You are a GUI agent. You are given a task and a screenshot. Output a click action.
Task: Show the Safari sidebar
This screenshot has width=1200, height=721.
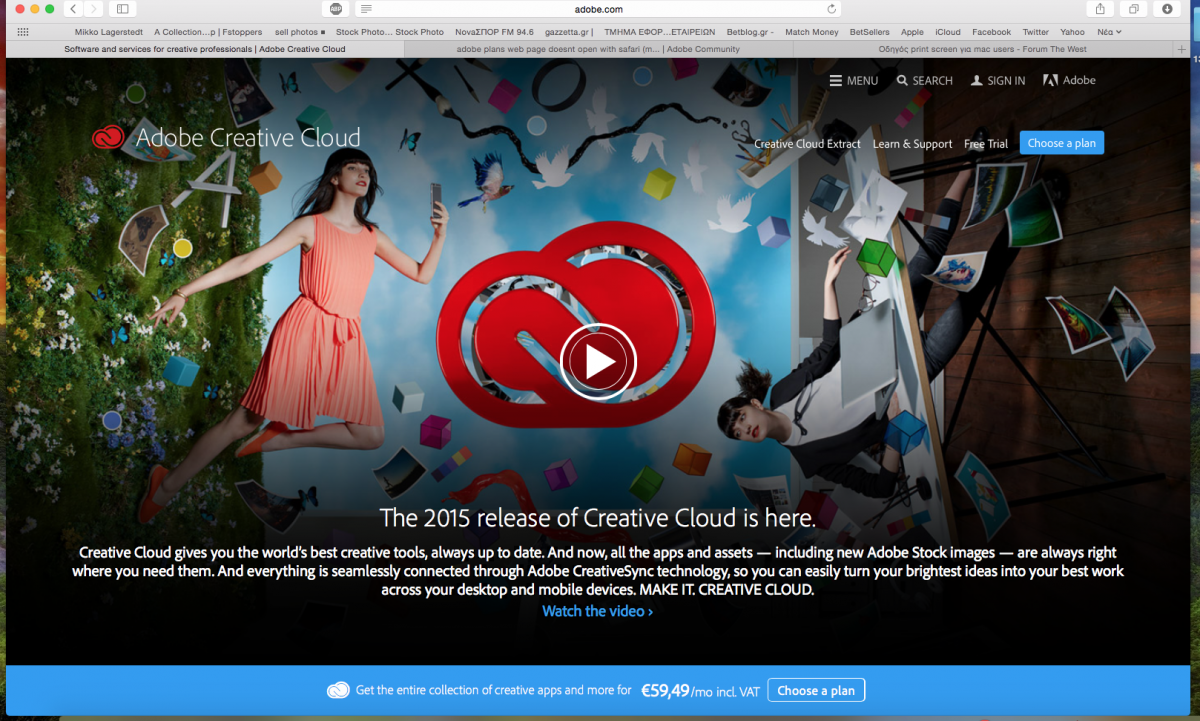123,9
